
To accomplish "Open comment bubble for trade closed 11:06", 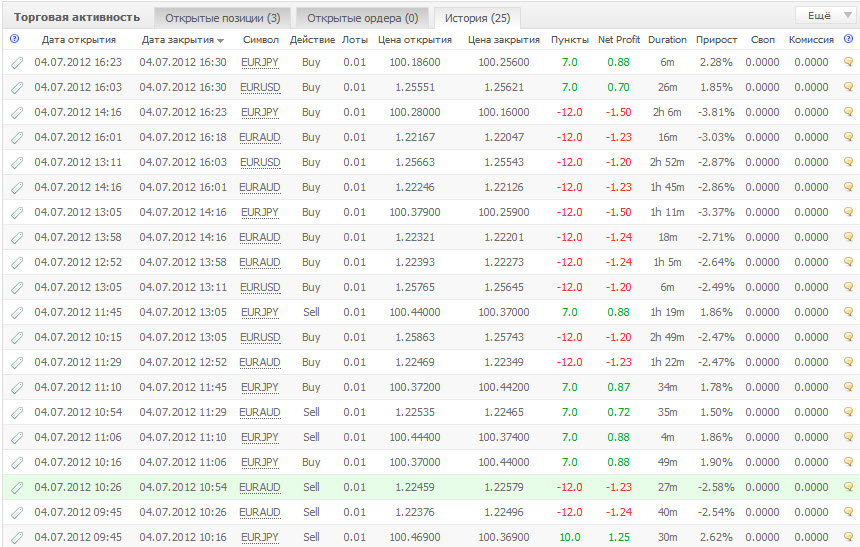I will (x=848, y=461).
